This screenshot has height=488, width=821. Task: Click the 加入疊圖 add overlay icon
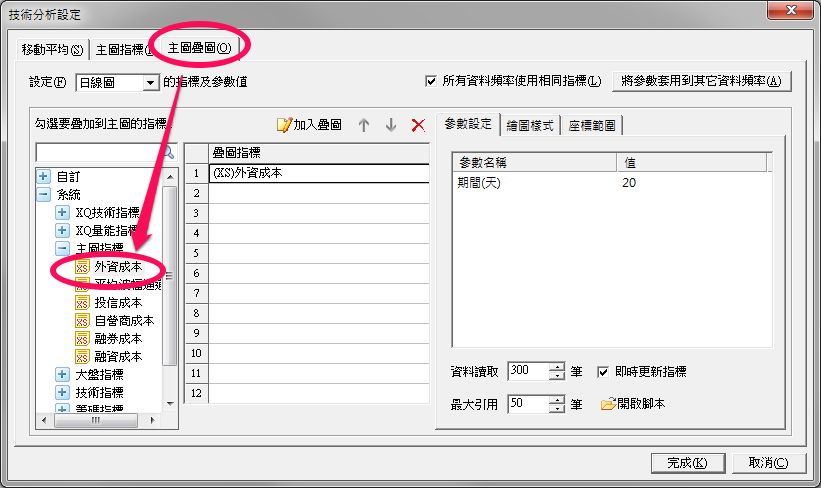pos(284,125)
